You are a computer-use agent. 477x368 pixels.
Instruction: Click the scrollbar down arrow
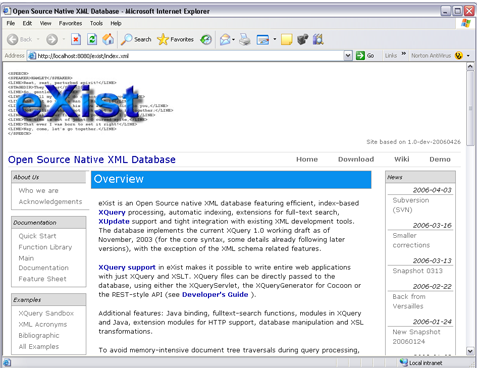470,351
